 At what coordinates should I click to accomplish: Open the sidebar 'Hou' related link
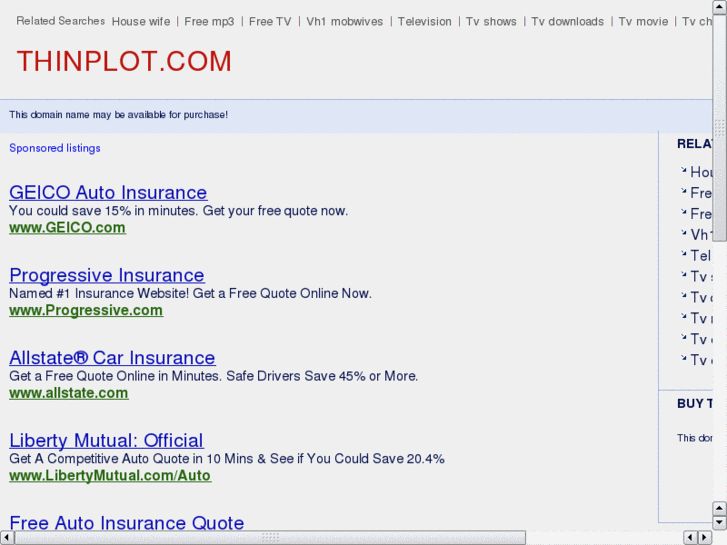pos(701,172)
